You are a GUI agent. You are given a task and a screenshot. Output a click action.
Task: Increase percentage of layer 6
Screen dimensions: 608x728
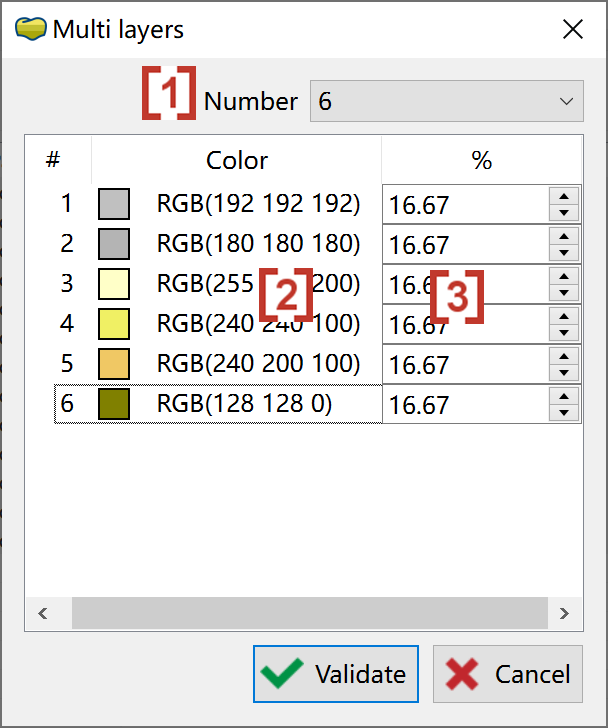tap(564, 396)
